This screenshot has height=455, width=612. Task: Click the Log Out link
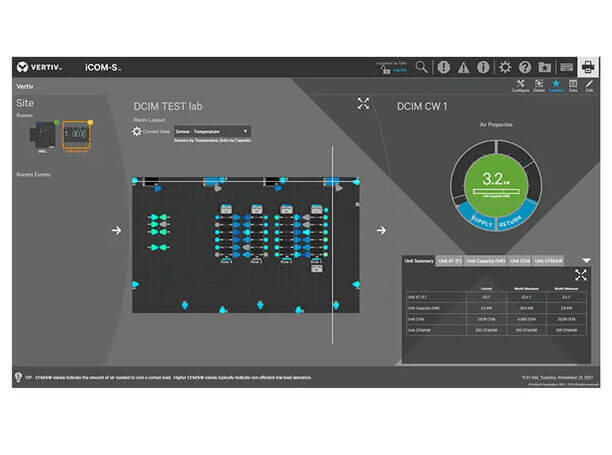[400, 70]
